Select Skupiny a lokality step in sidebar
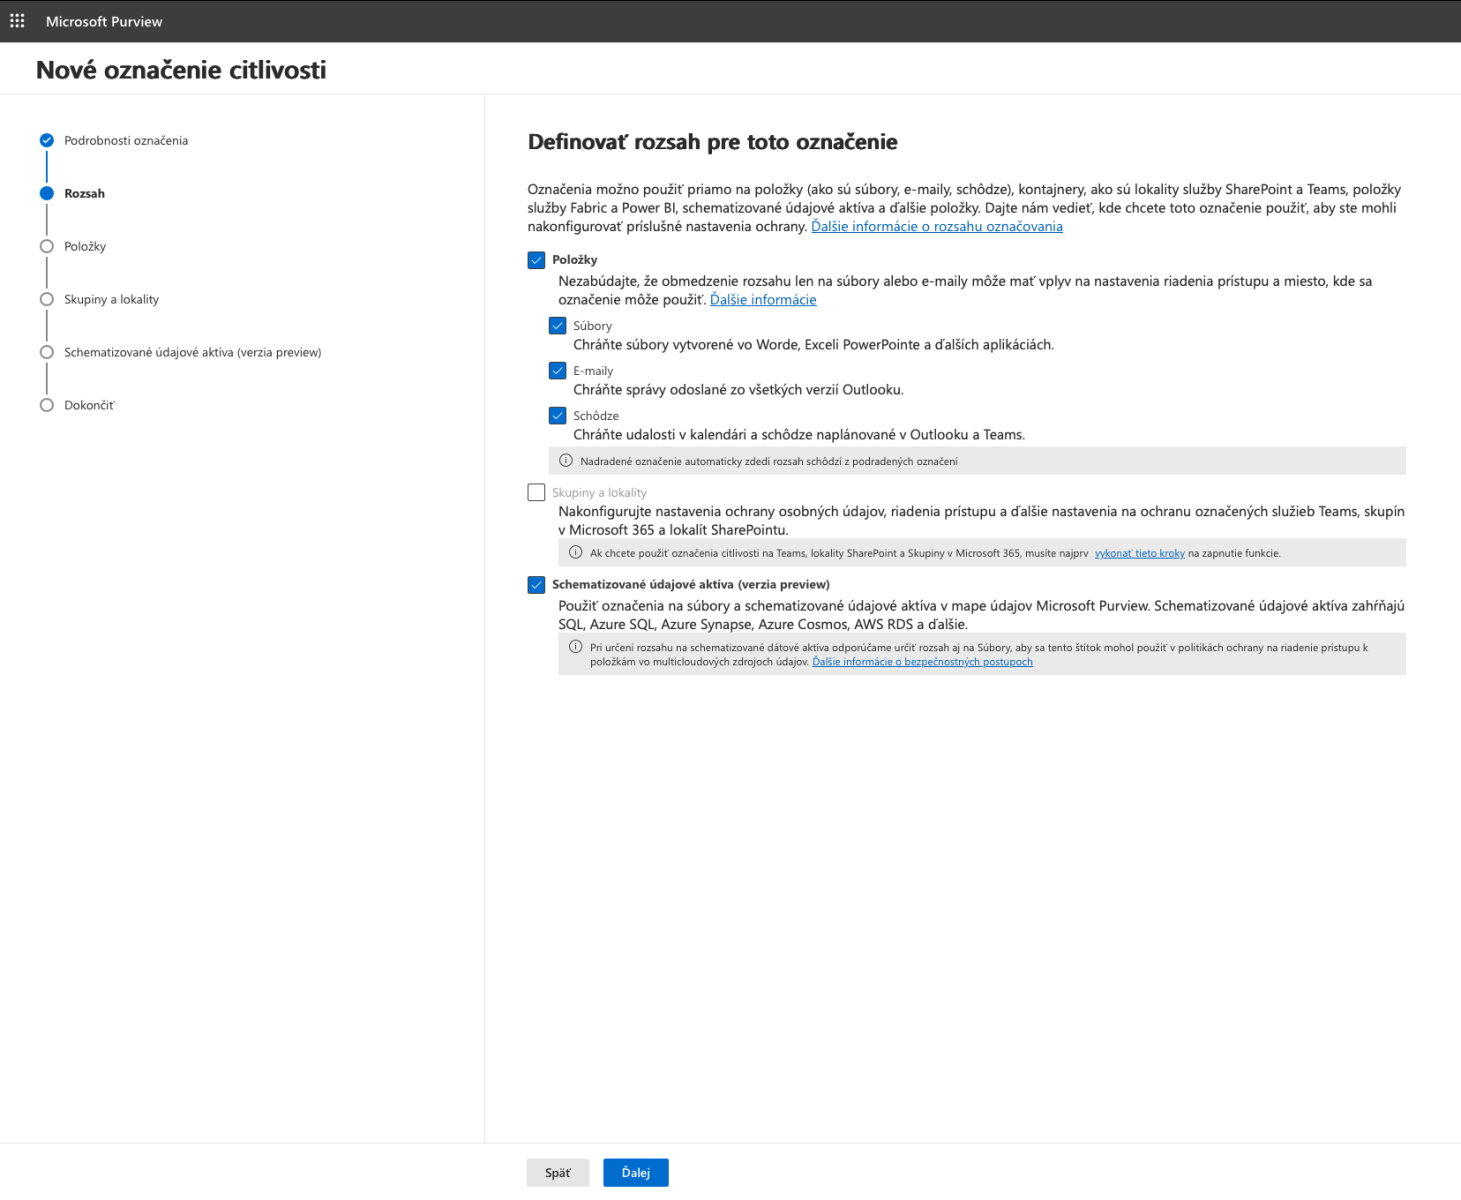The width and height of the screenshot is (1461, 1200). 112,299
